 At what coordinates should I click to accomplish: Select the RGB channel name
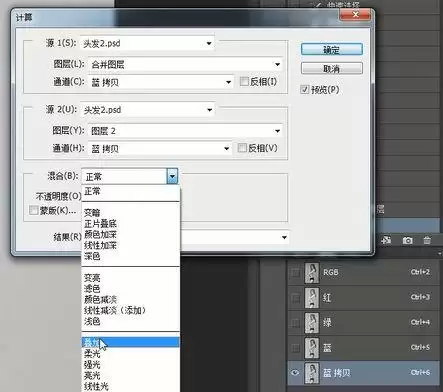(330, 272)
